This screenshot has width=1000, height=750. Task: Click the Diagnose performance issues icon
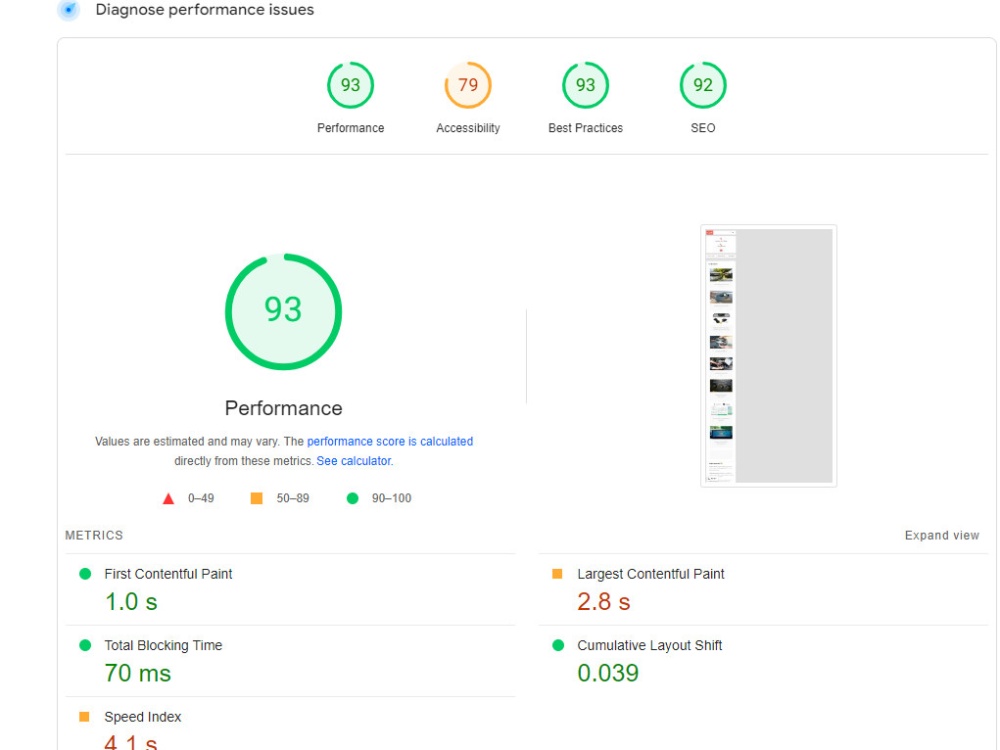(68, 10)
